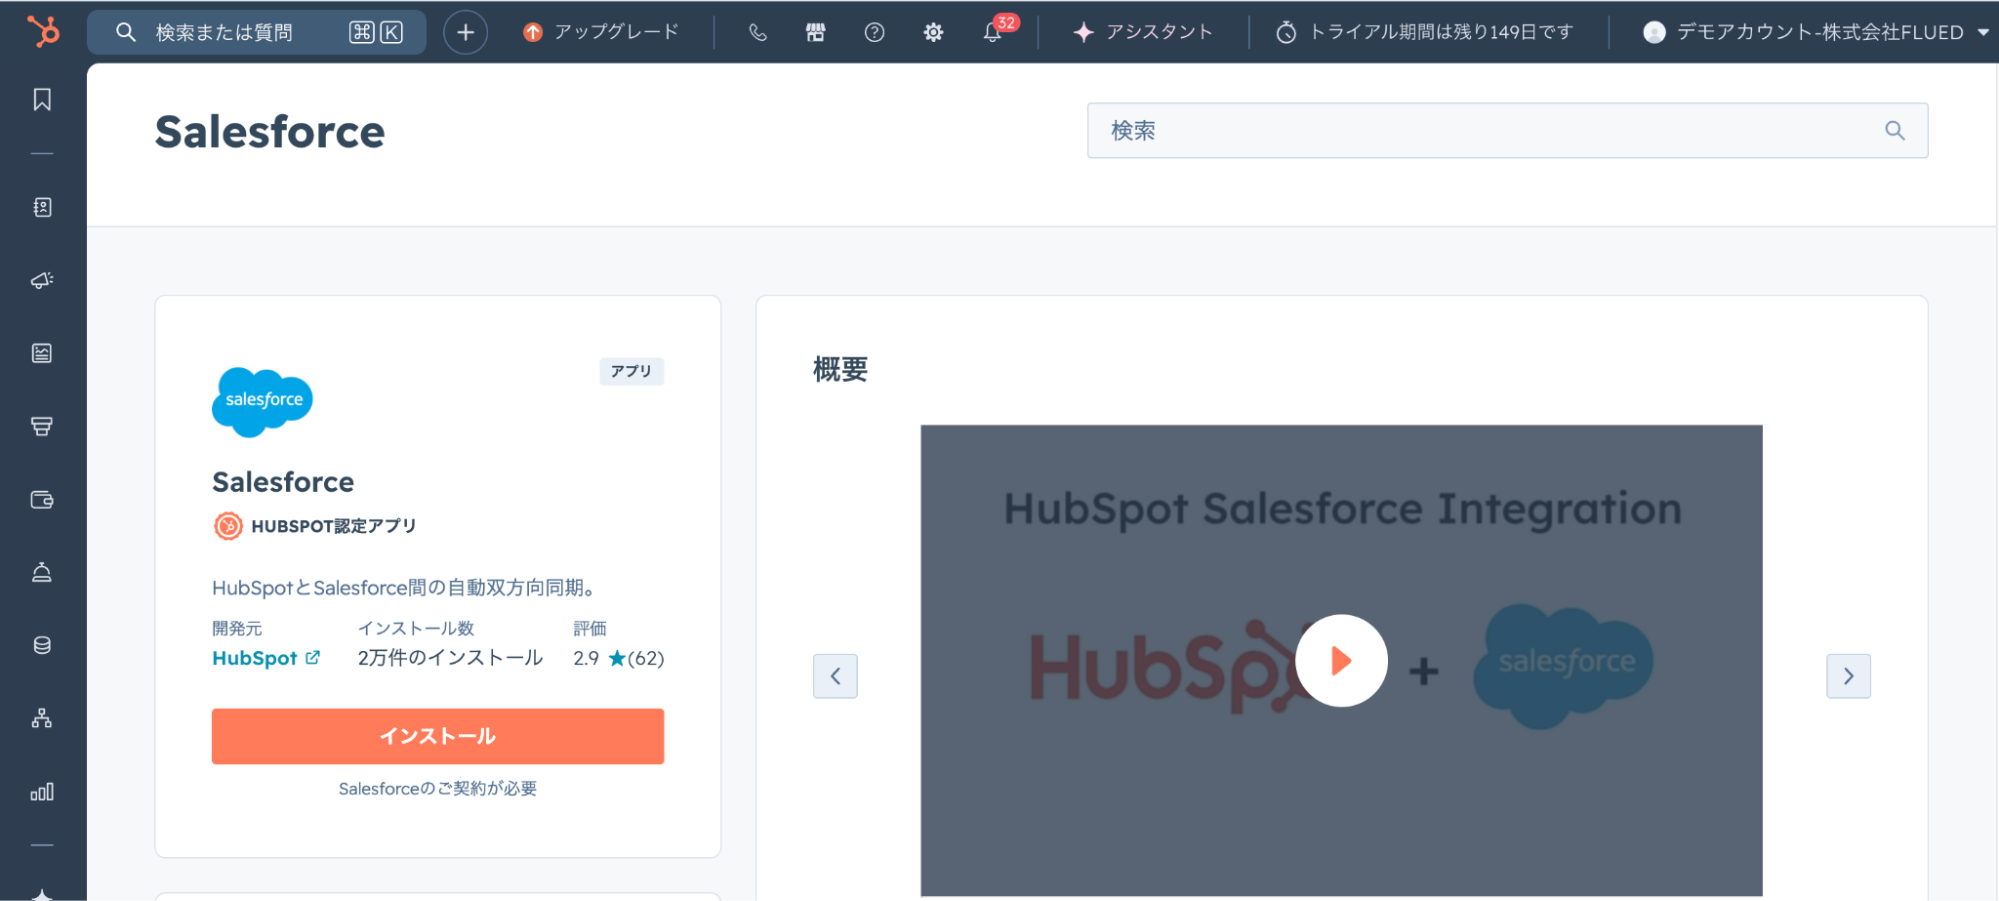Open the HubSpot sprocket home logo
This screenshot has height=901, width=1999.
point(43,31)
